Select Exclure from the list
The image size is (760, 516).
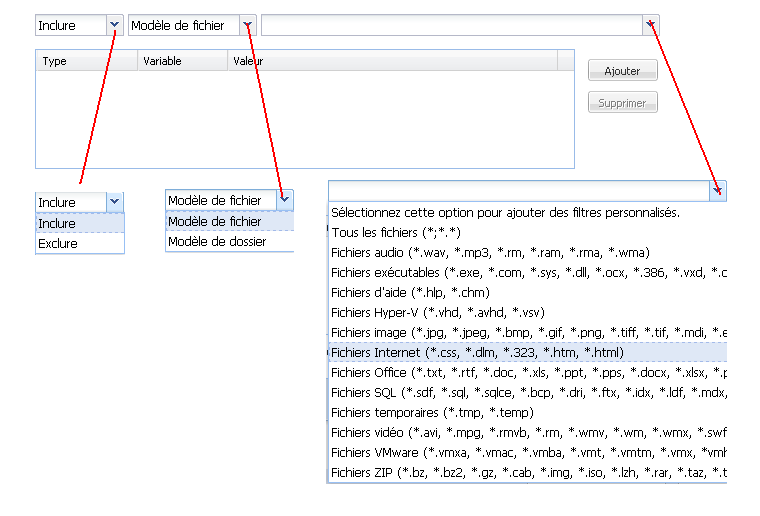click(58, 243)
